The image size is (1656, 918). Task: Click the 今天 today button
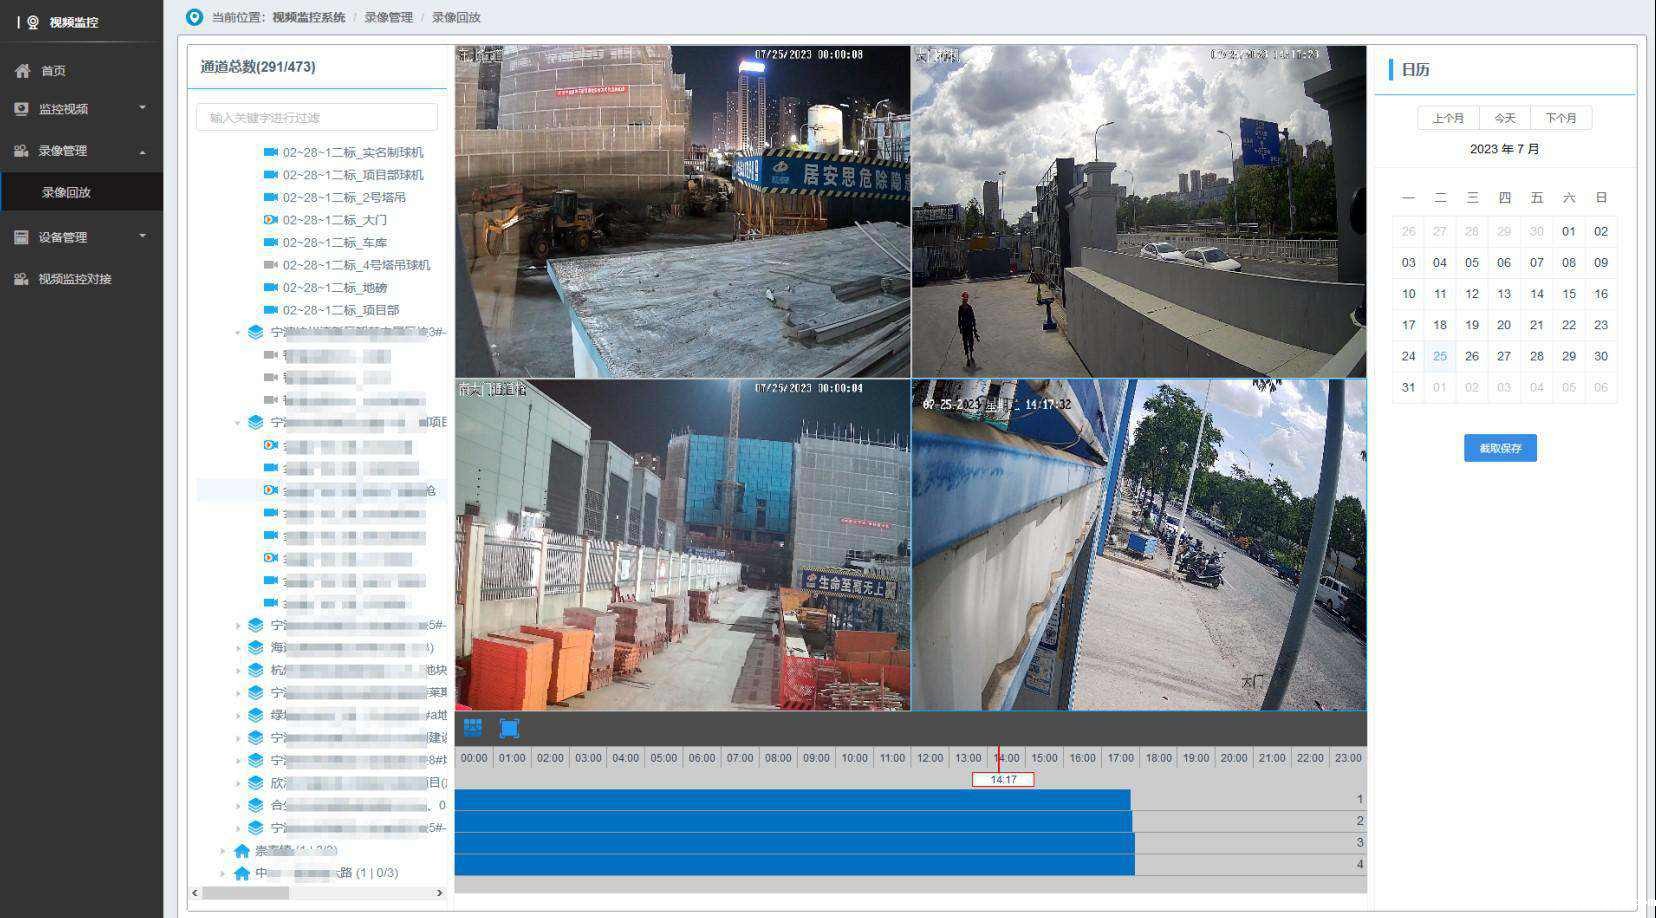click(1504, 118)
